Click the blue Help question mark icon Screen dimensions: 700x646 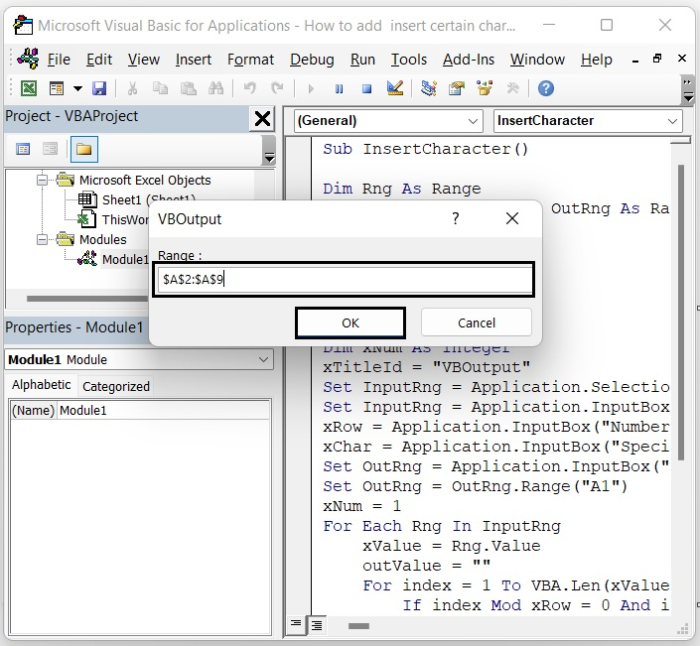(x=545, y=89)
